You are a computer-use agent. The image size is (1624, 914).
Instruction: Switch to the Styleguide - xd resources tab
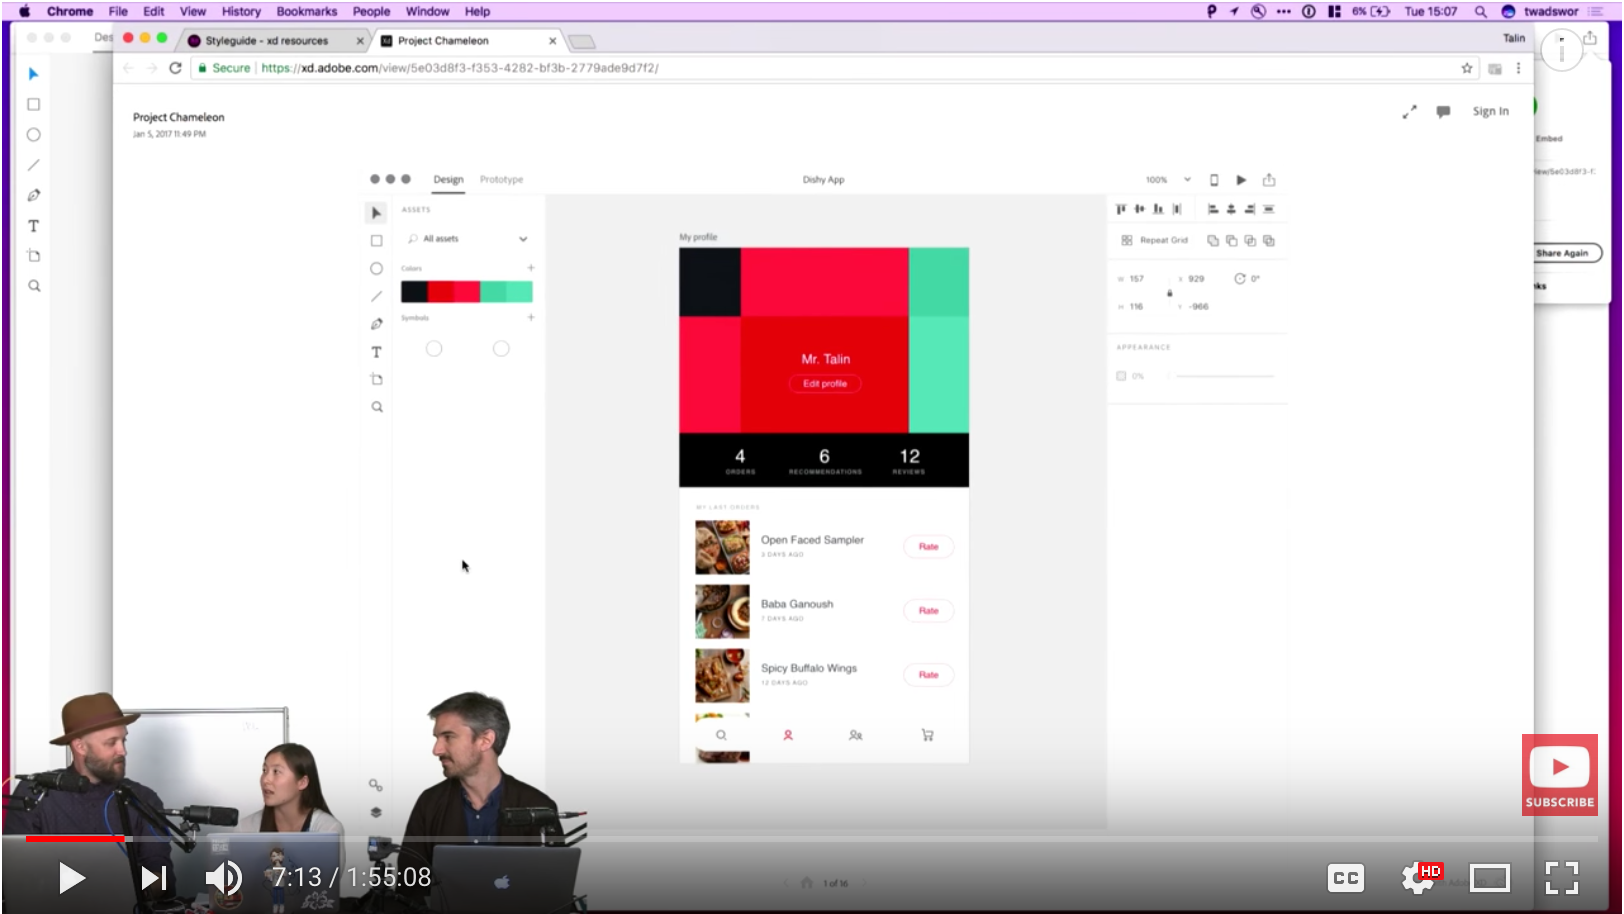268,41
